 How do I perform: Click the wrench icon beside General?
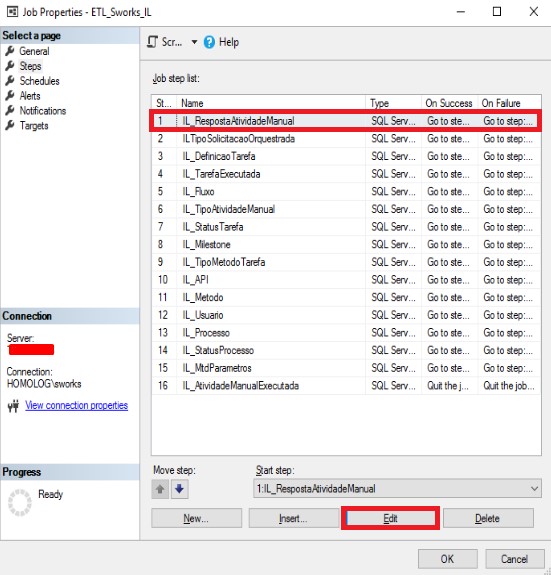[10, 51]
